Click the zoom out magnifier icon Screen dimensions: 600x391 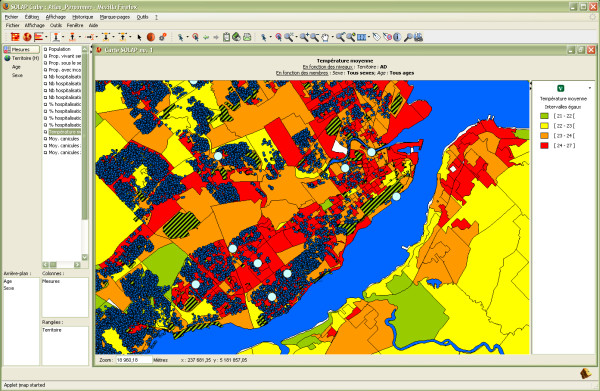click(314, 37)
